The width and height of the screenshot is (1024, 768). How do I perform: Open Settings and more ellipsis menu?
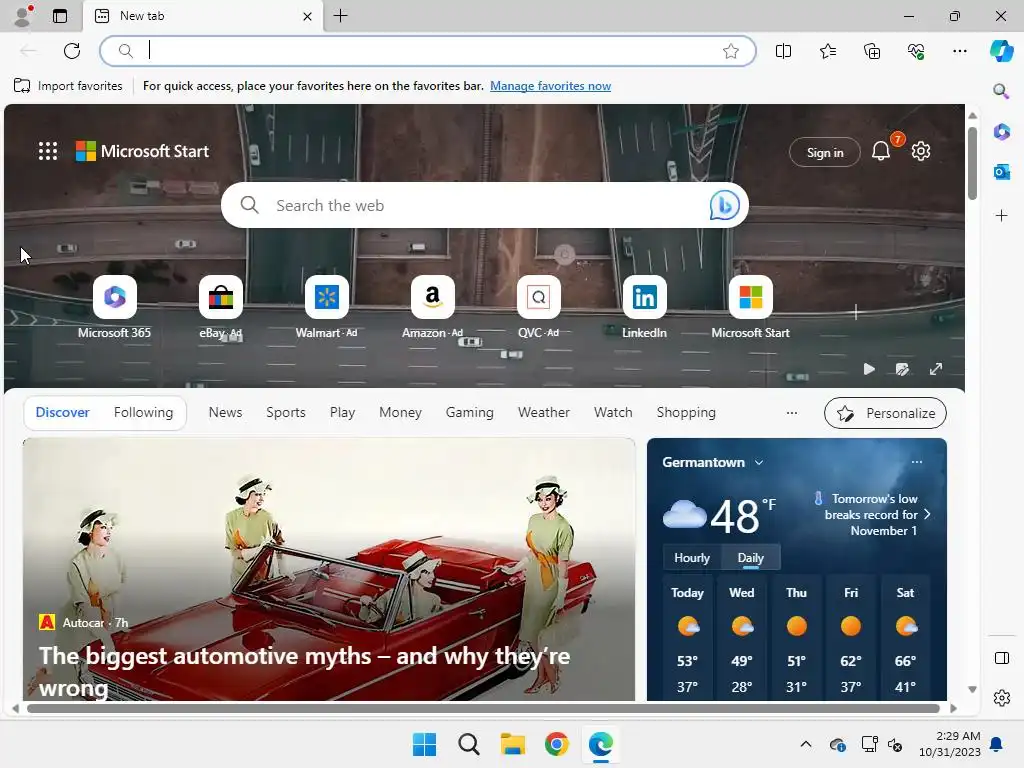[959, 51]
